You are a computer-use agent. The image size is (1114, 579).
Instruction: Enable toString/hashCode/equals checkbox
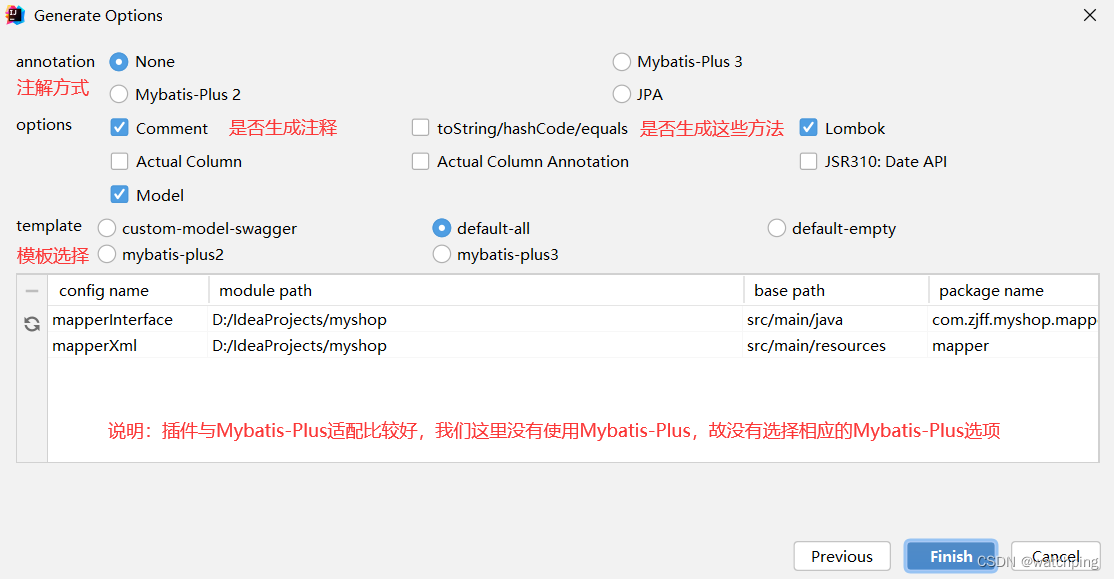coord(421,128)
